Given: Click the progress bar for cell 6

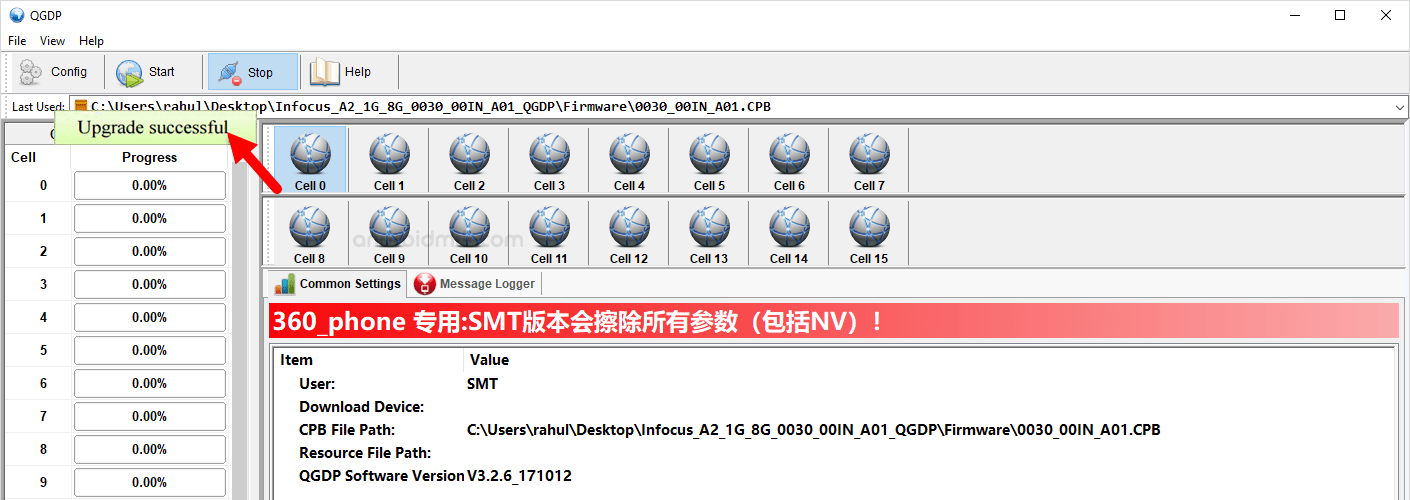Looking at the screenshot, I should click(x=150, y=383).
